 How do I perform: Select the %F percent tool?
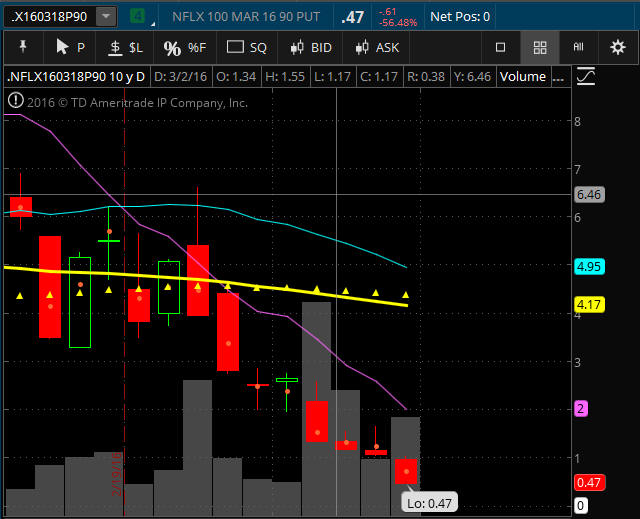(183, 47)
